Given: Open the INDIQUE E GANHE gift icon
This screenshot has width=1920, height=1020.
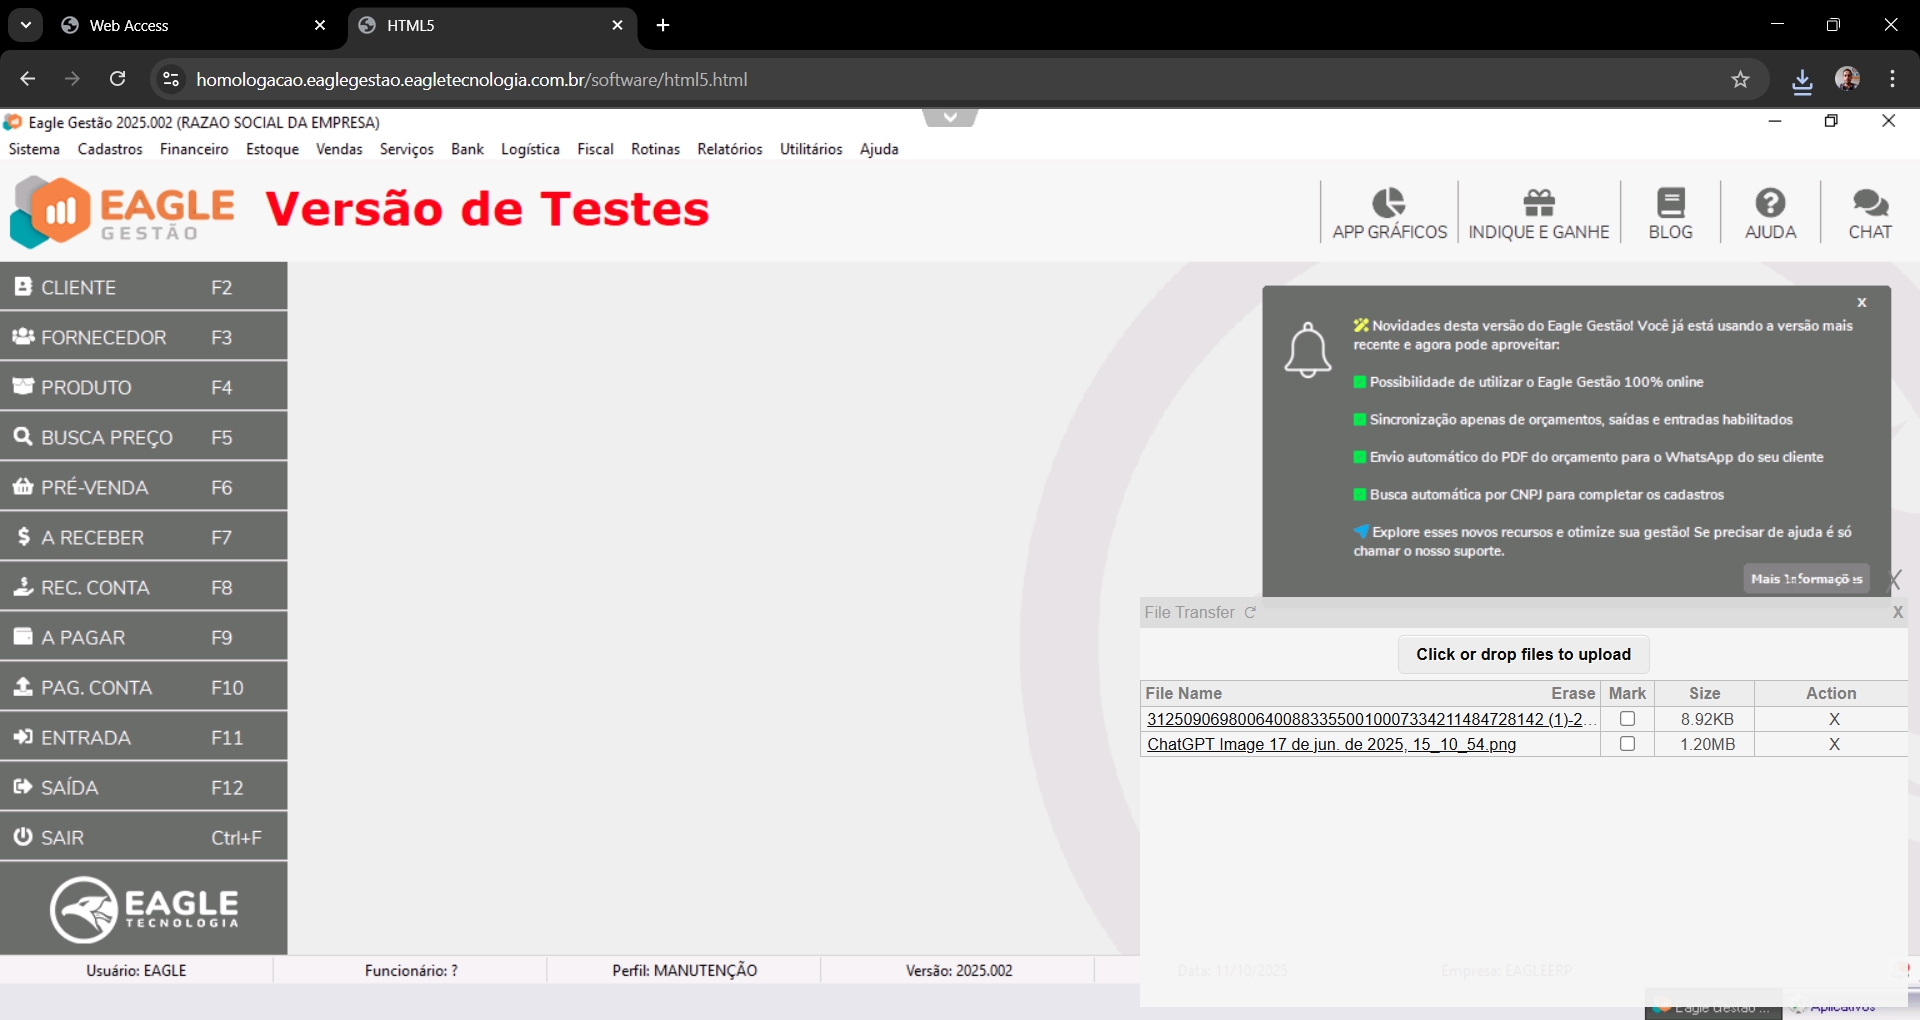Looking at the screenshot, I should [1539, 213].
